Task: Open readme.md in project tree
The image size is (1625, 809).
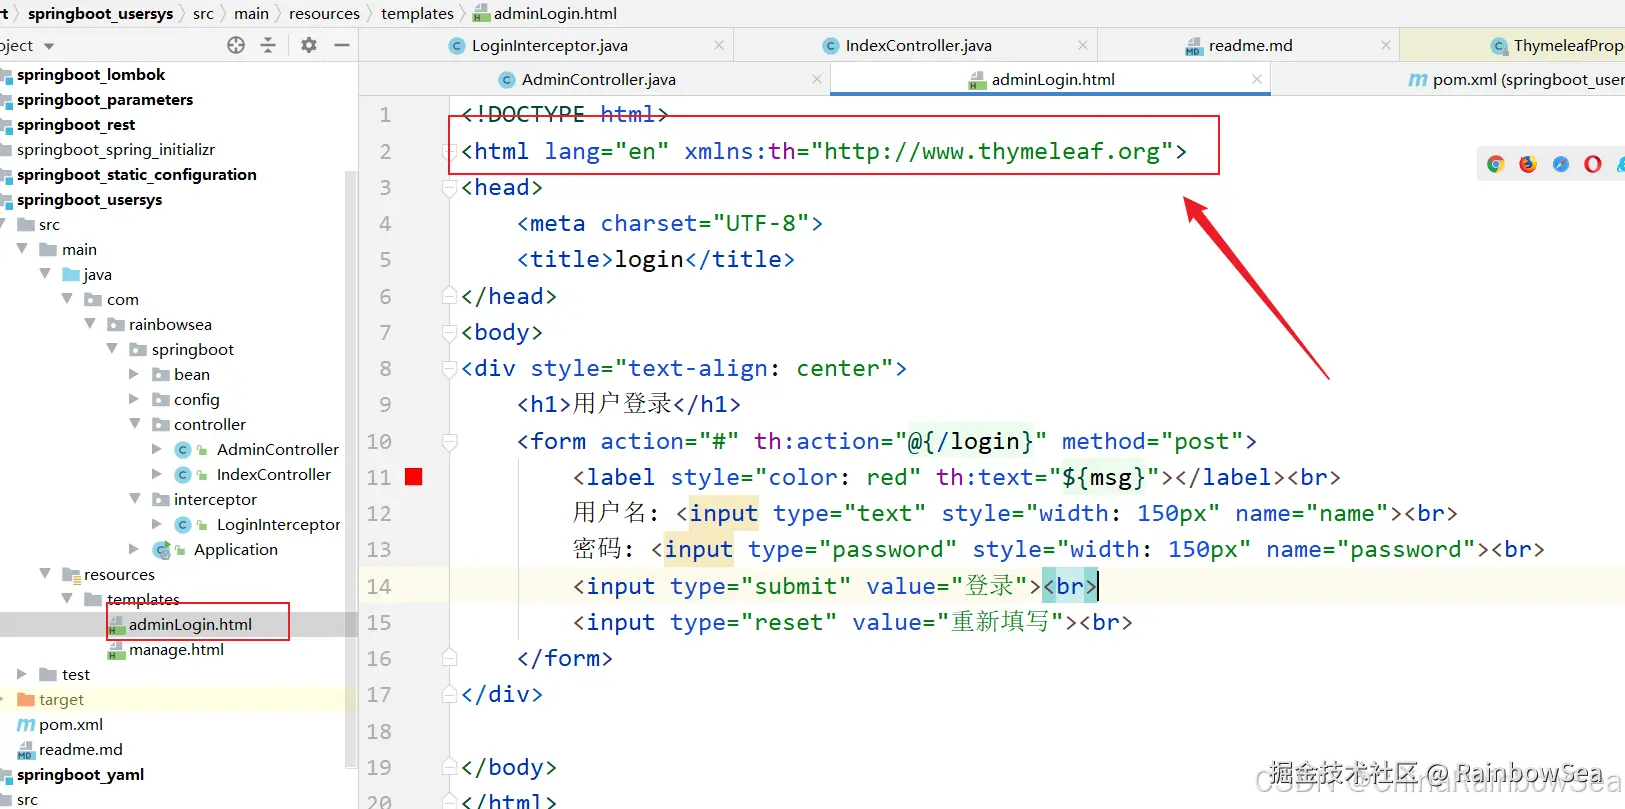Action: coord(81,749)
